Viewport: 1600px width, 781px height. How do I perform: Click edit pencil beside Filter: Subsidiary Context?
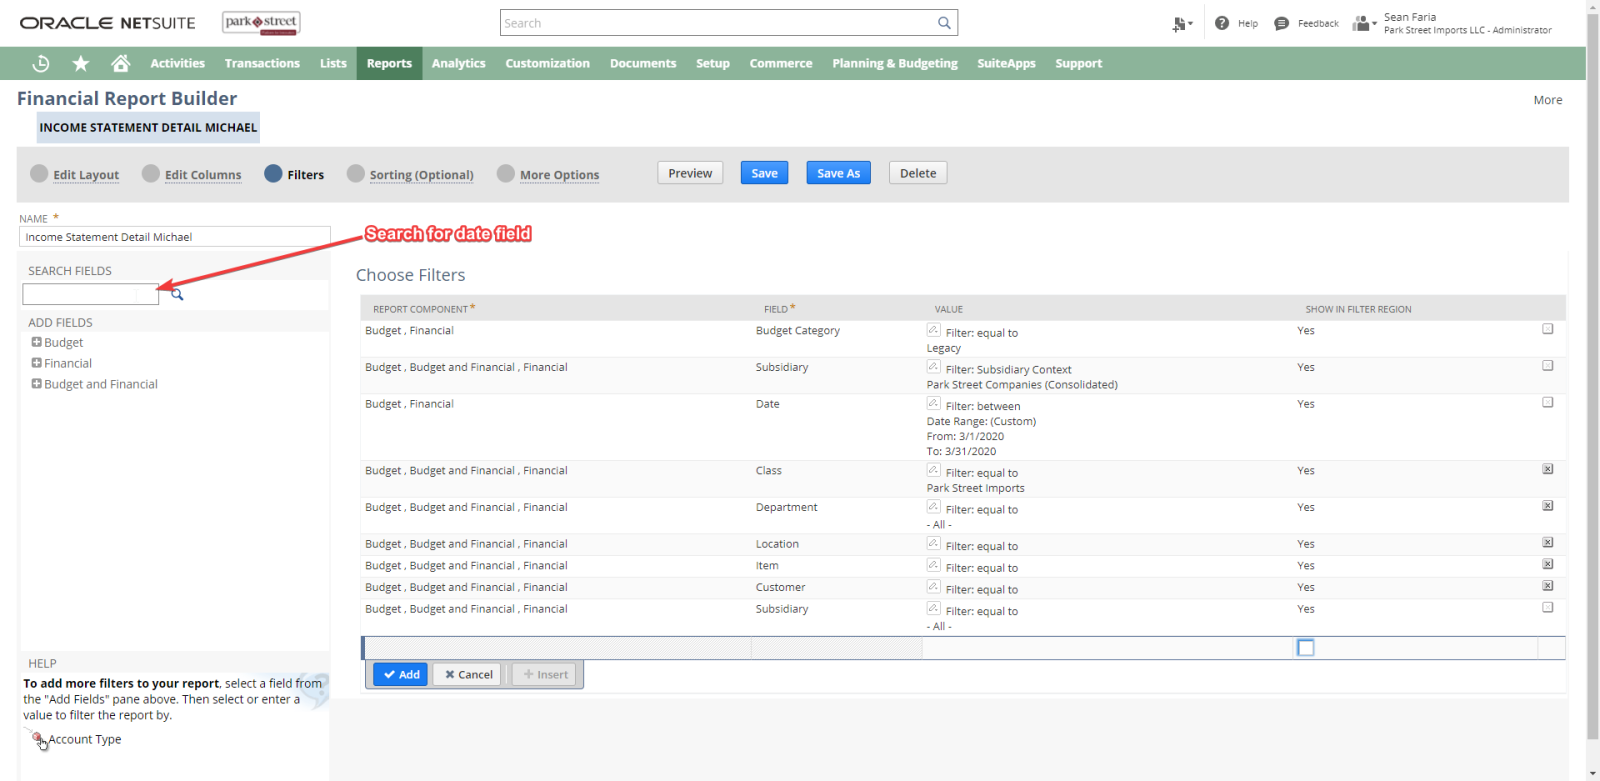pyautogui.click(x=933, y=367)
